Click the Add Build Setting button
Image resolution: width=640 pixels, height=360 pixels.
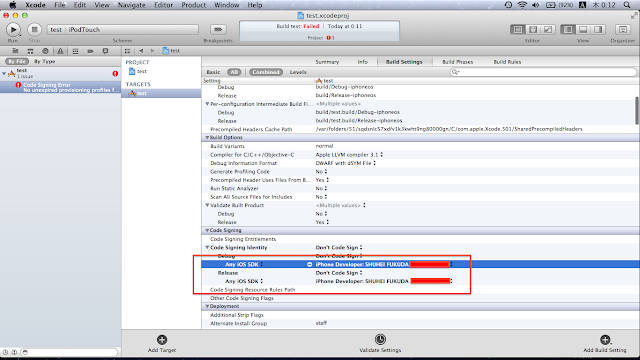605,343
